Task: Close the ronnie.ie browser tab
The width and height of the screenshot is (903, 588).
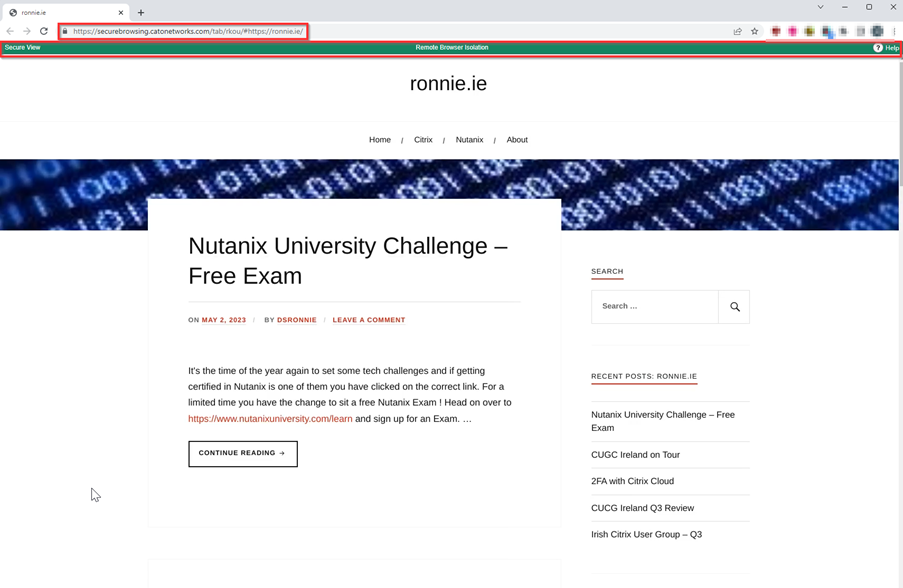Action: [x=121, y=12]
